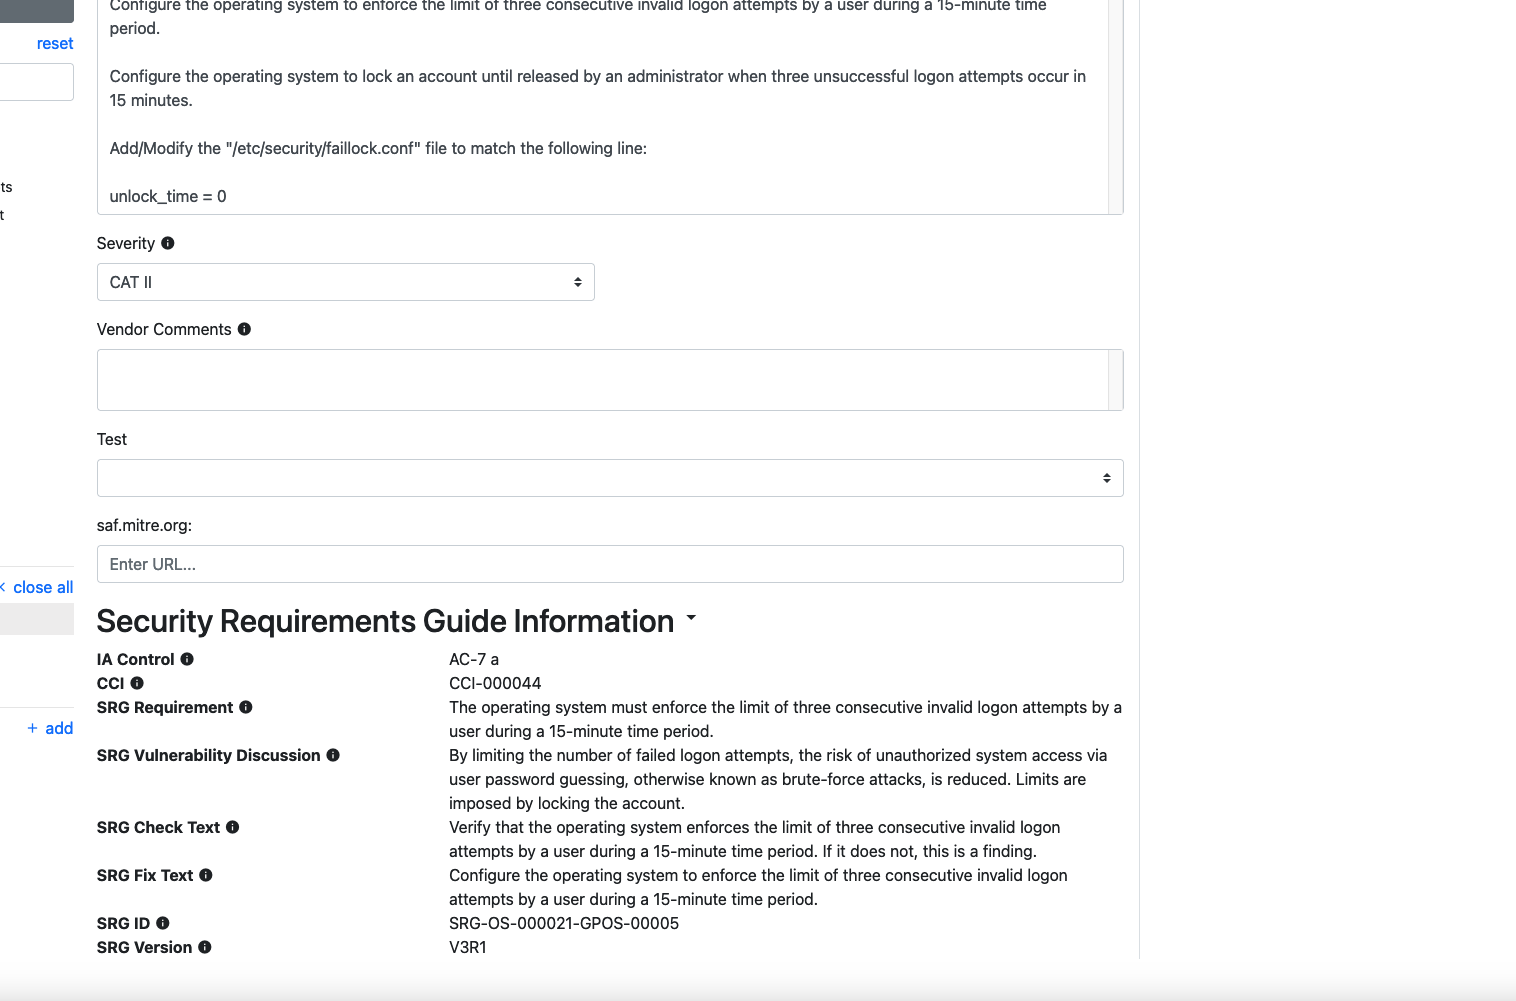Screen dimensions: 1516x1001
Task: Click the info icon next to SRG Check Text
Action: click(233, 827)
